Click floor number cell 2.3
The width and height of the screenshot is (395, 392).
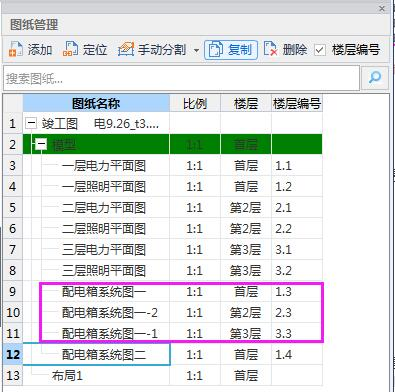pos(297,313)
